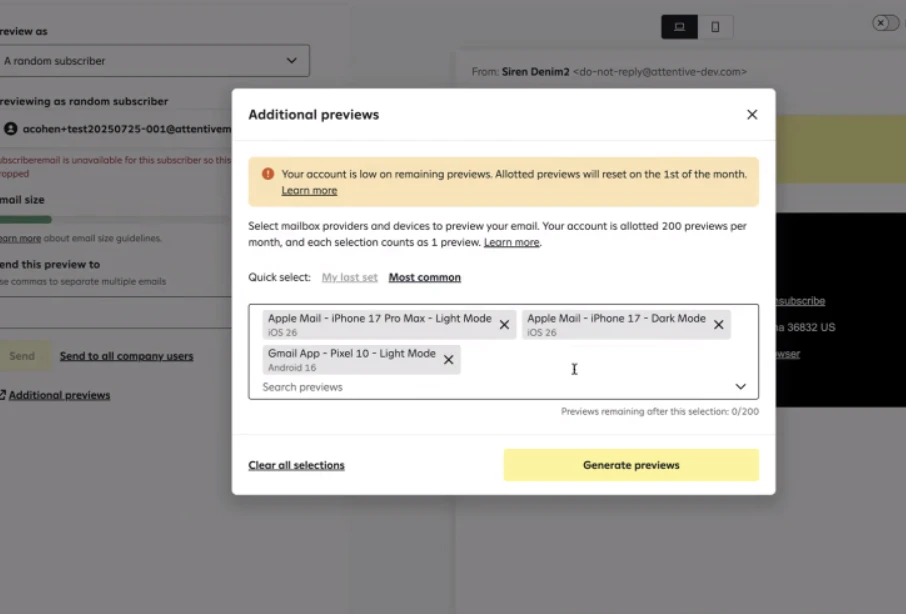Open the Preview as subscriber dropdown
Viewport: 906px width, 614px height.
pos(154,61)
